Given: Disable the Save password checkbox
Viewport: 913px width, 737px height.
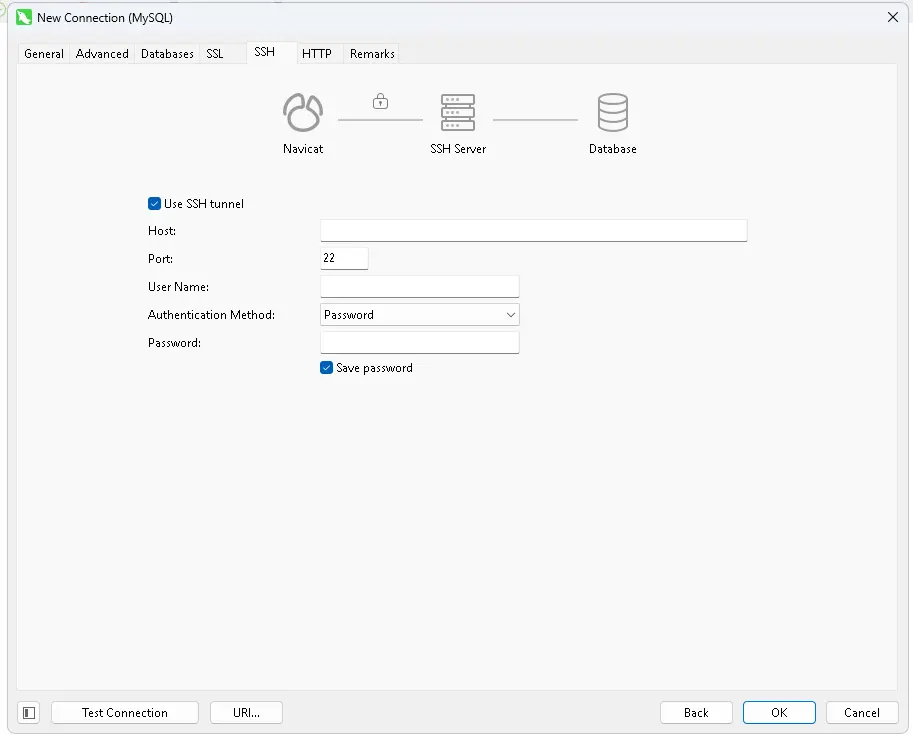Looking at the screenshot, I should (327, 368).
